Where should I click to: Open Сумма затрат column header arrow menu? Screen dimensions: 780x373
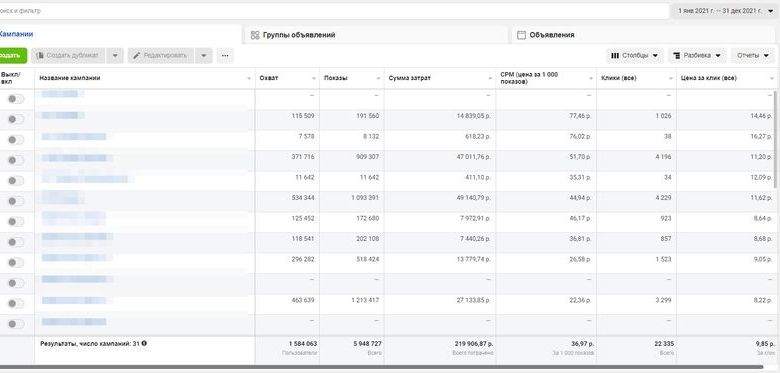click(491, 79)
